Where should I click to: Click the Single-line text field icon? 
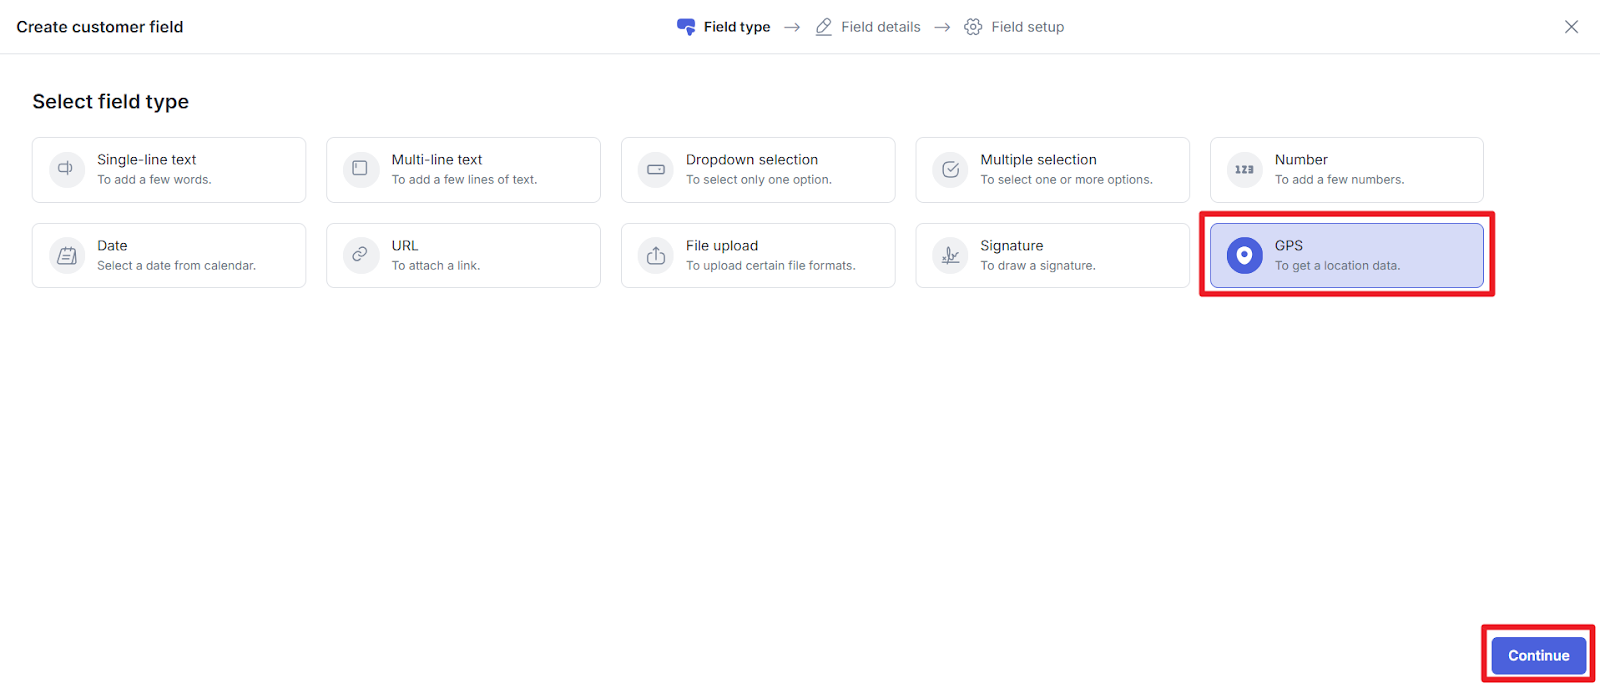(x=66, y=169)
